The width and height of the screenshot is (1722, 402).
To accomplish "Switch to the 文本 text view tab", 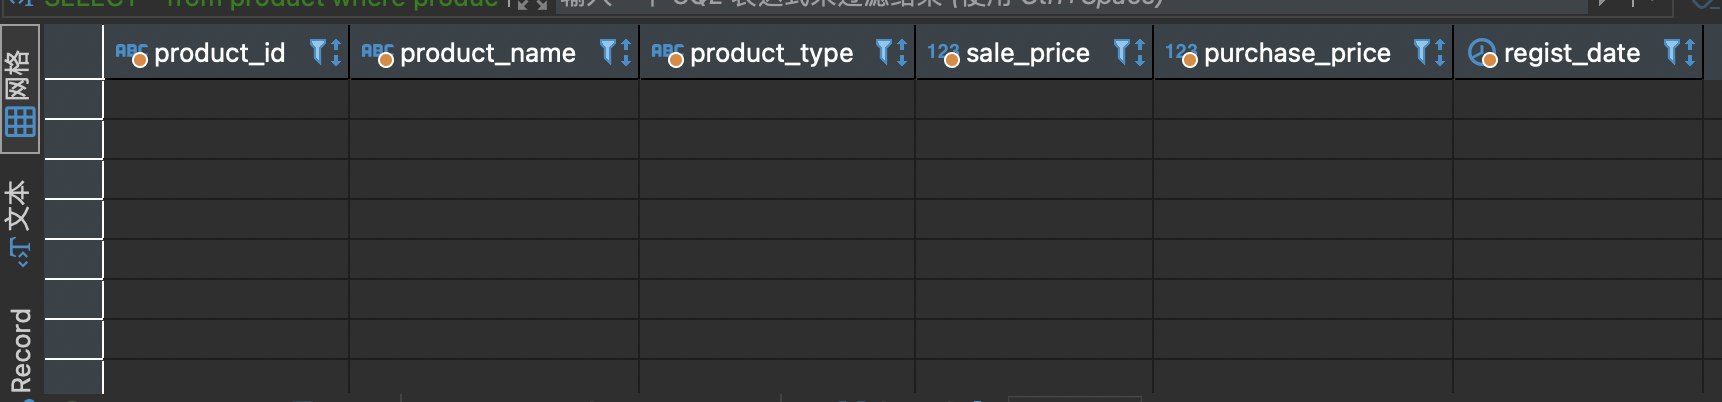I will 20,222.
